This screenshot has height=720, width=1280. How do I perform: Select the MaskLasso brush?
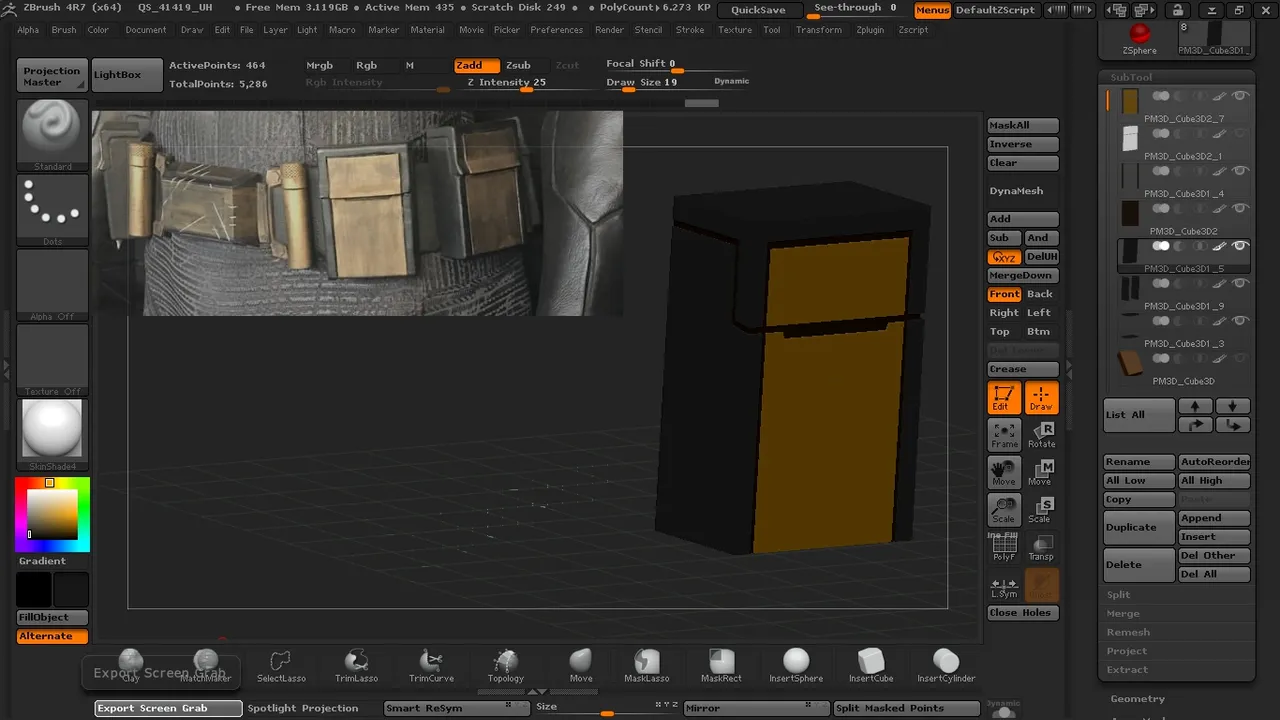pyautogui.click(x=647, y=665)
